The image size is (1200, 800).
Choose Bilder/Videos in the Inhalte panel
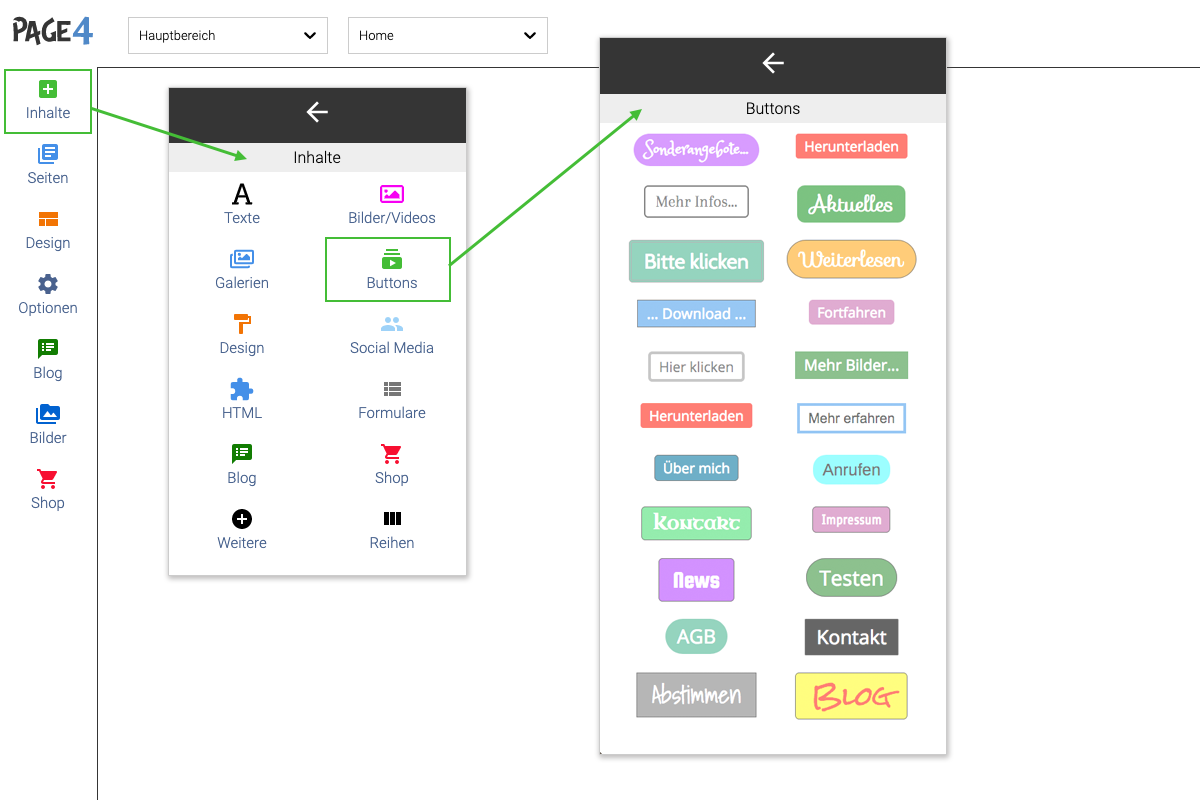click(x=392, y=205)
